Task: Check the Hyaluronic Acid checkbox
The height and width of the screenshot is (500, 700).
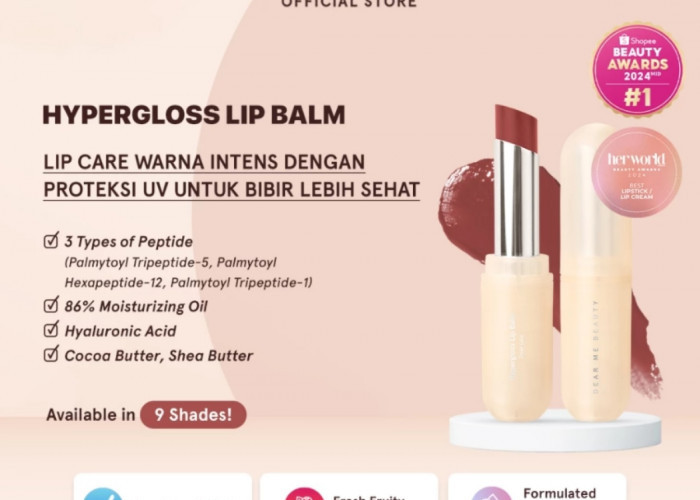Action: [x=51, y=329]
